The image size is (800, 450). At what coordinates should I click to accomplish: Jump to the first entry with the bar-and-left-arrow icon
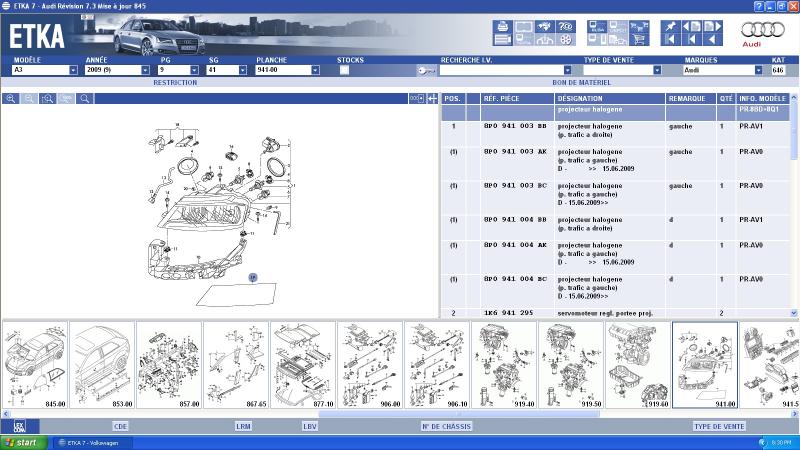[670, 40]
